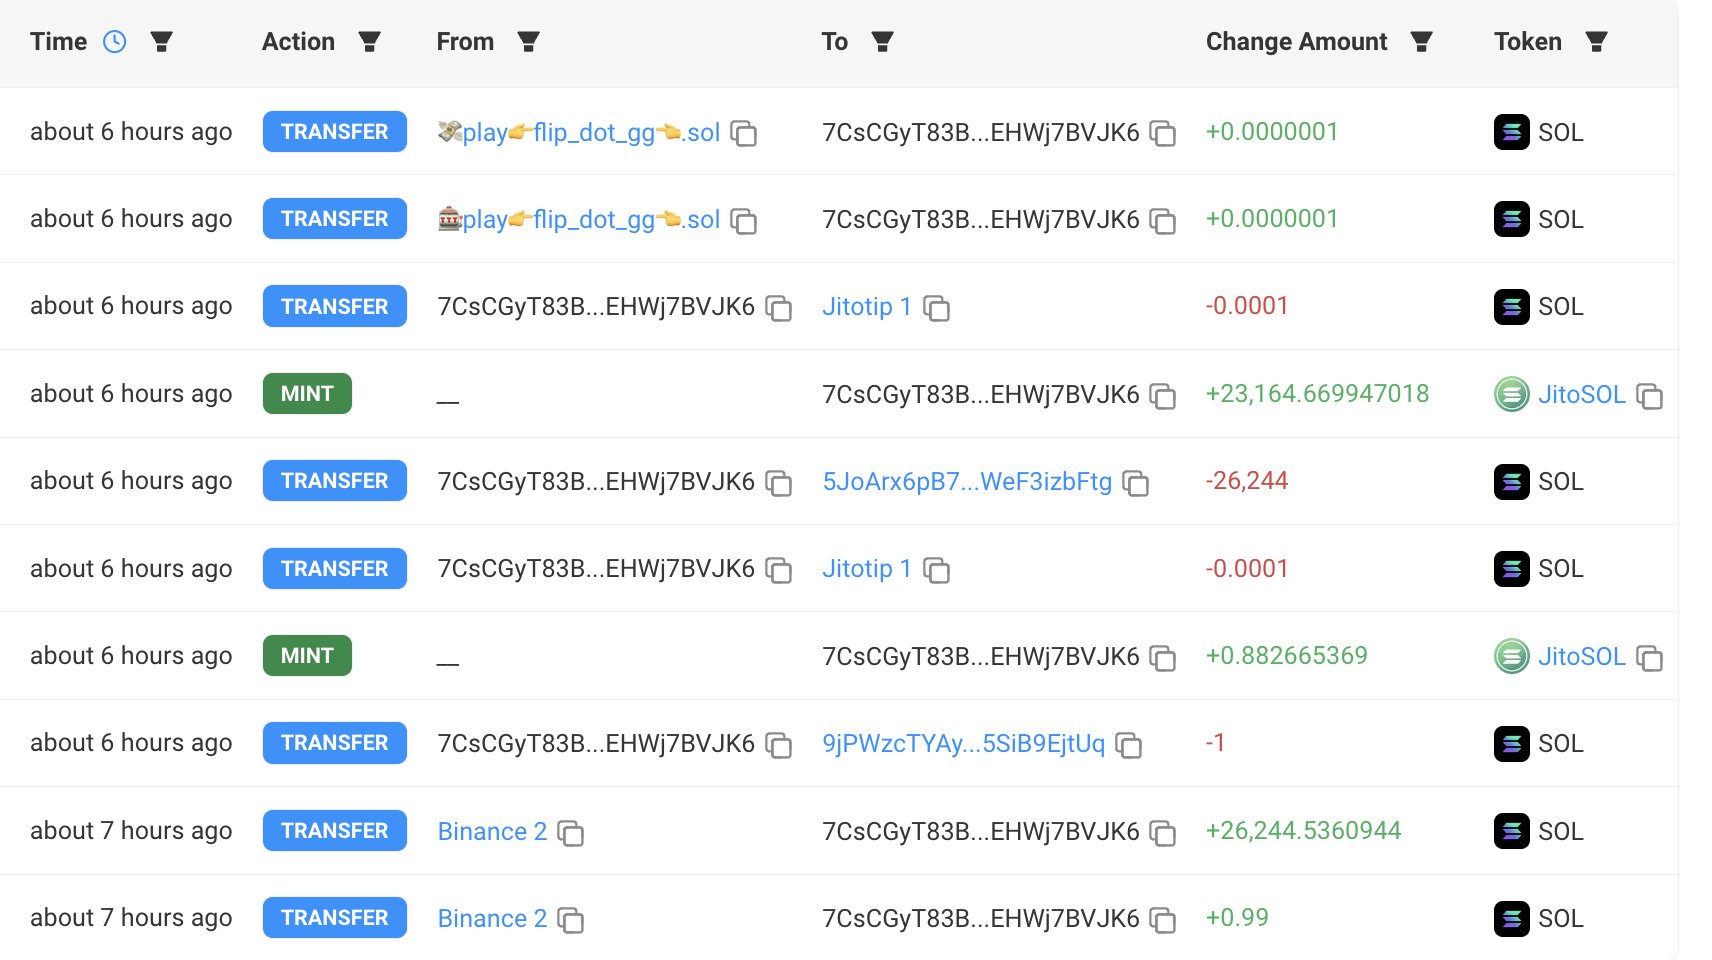Click TRANSFER badge in -1 SOL row
The width and height of the screenshot is (1712, 960).
[x=334, y=742]
